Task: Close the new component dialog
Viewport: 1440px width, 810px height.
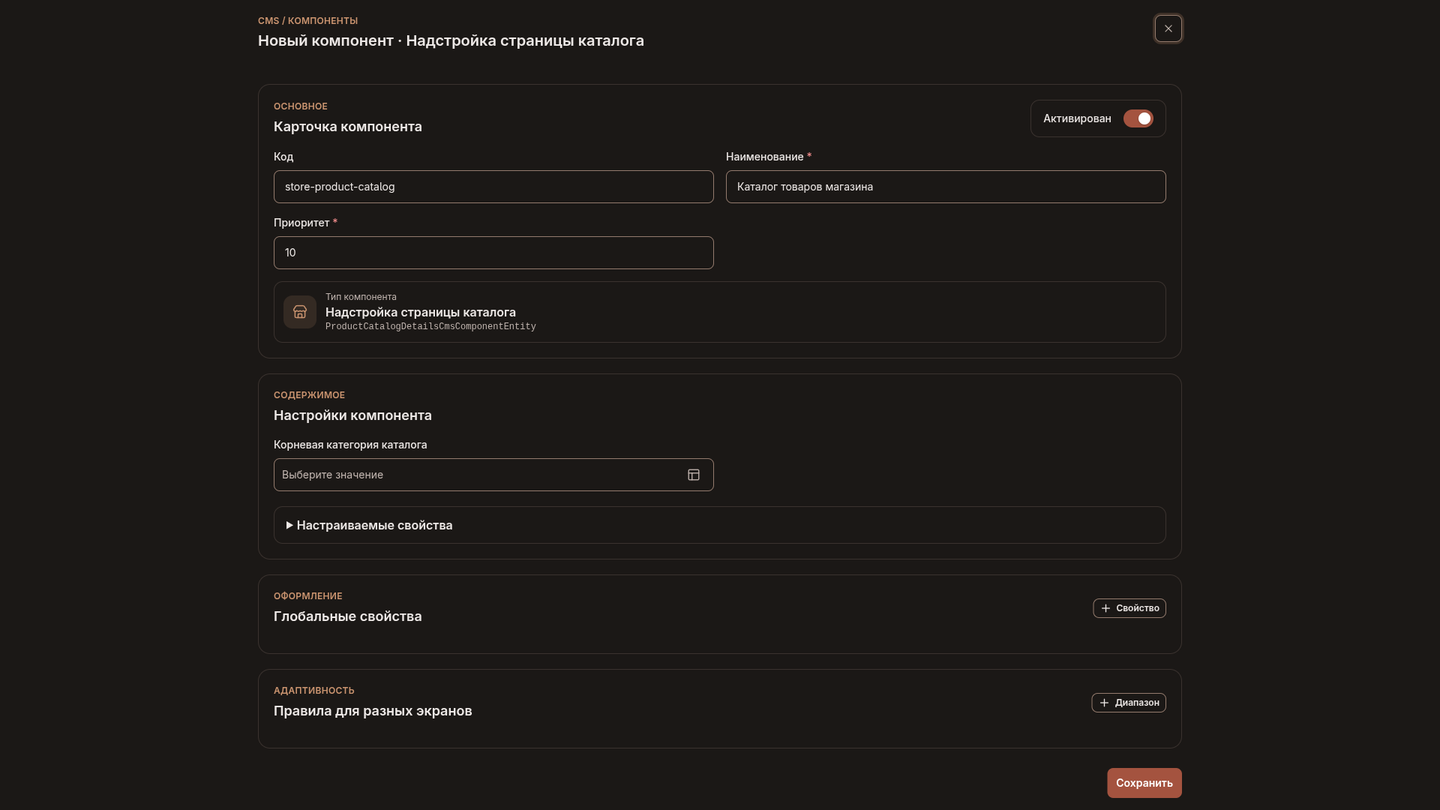Action: [1168, 28]
